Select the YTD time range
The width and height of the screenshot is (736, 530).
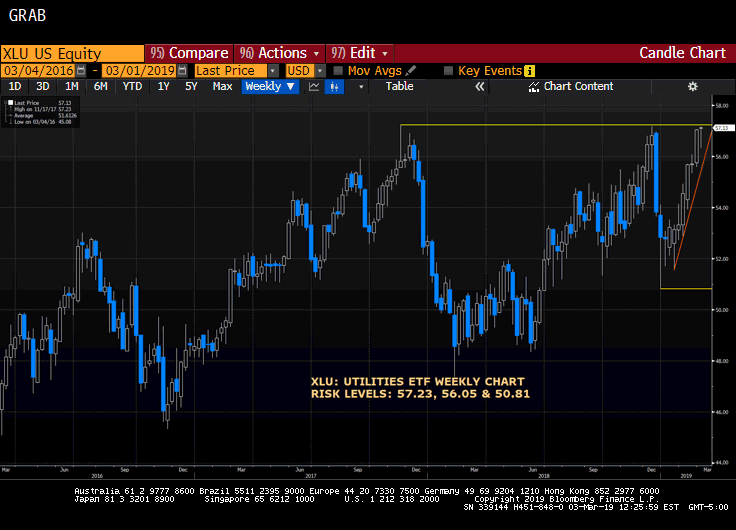(x=132, y=86)
